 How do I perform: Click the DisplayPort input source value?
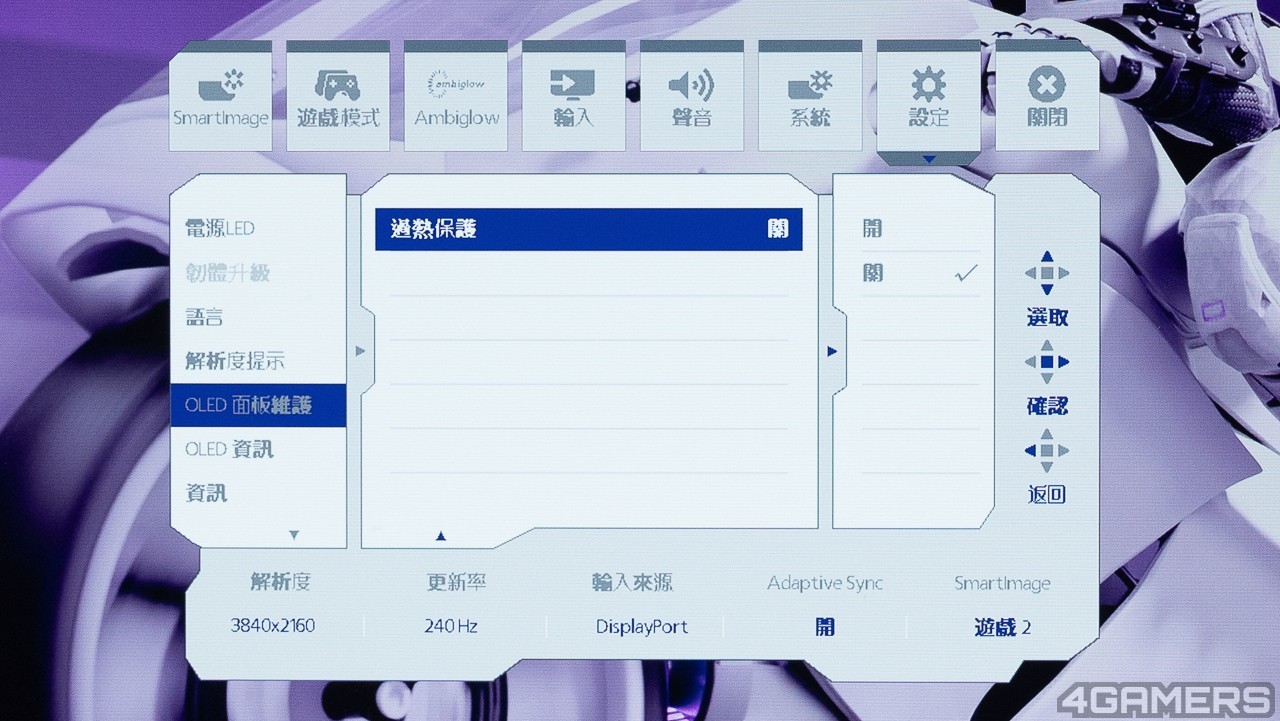pos(641,627)
